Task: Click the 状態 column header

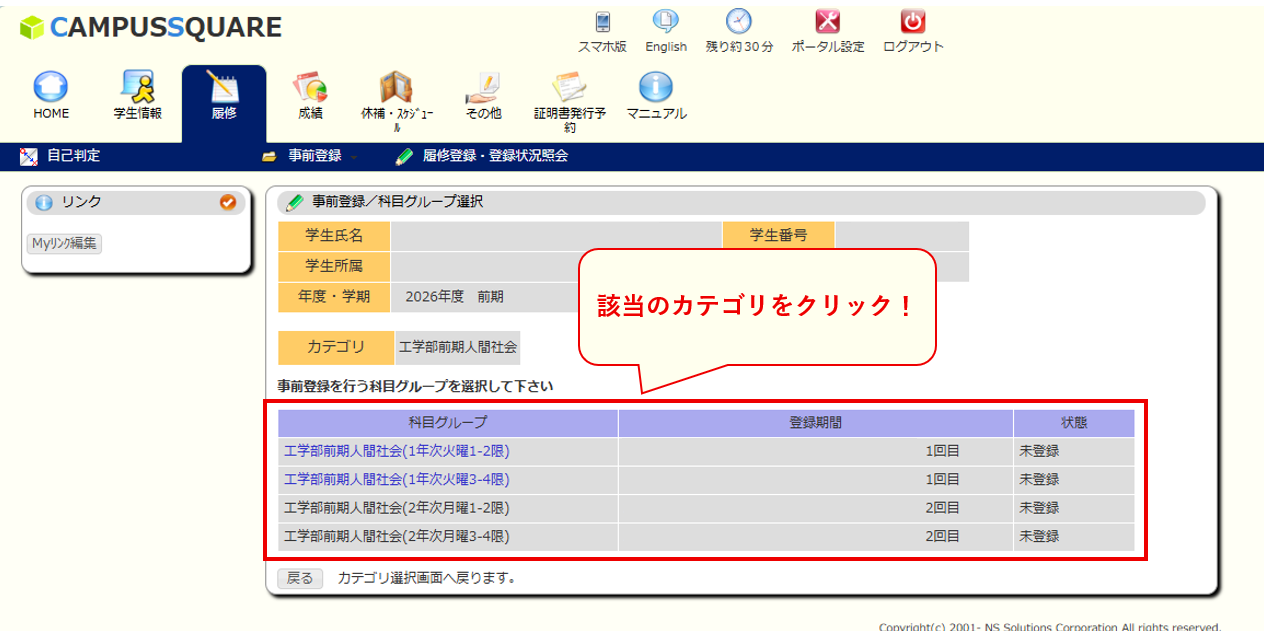Action: pyautogui.click(x=1075, y=423)
